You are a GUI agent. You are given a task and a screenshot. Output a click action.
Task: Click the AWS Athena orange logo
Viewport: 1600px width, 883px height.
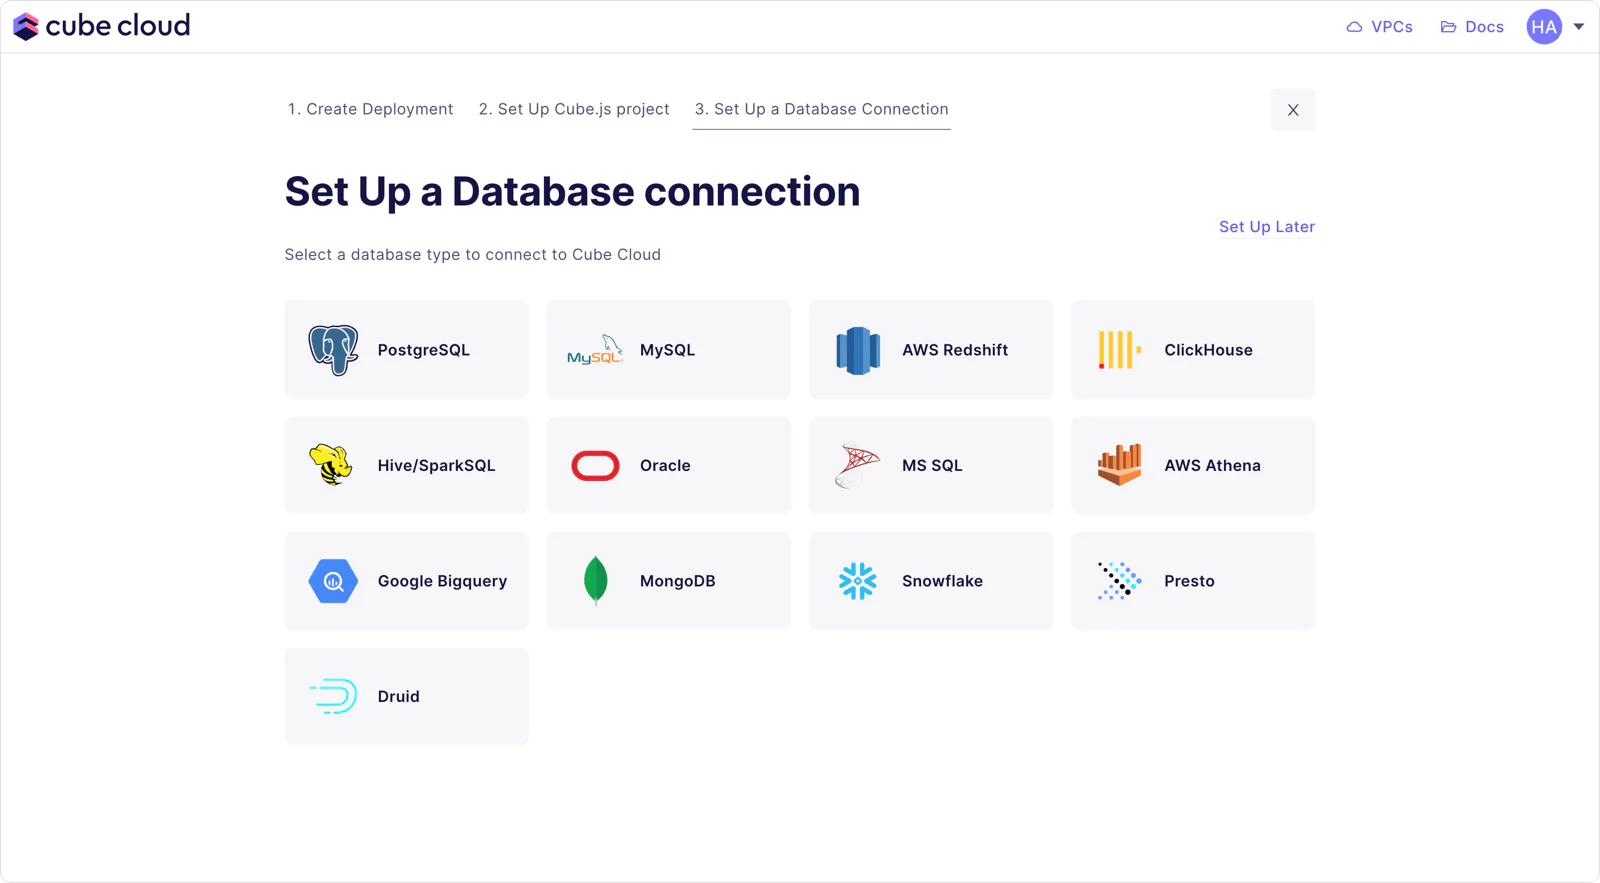coord(1120,465)
